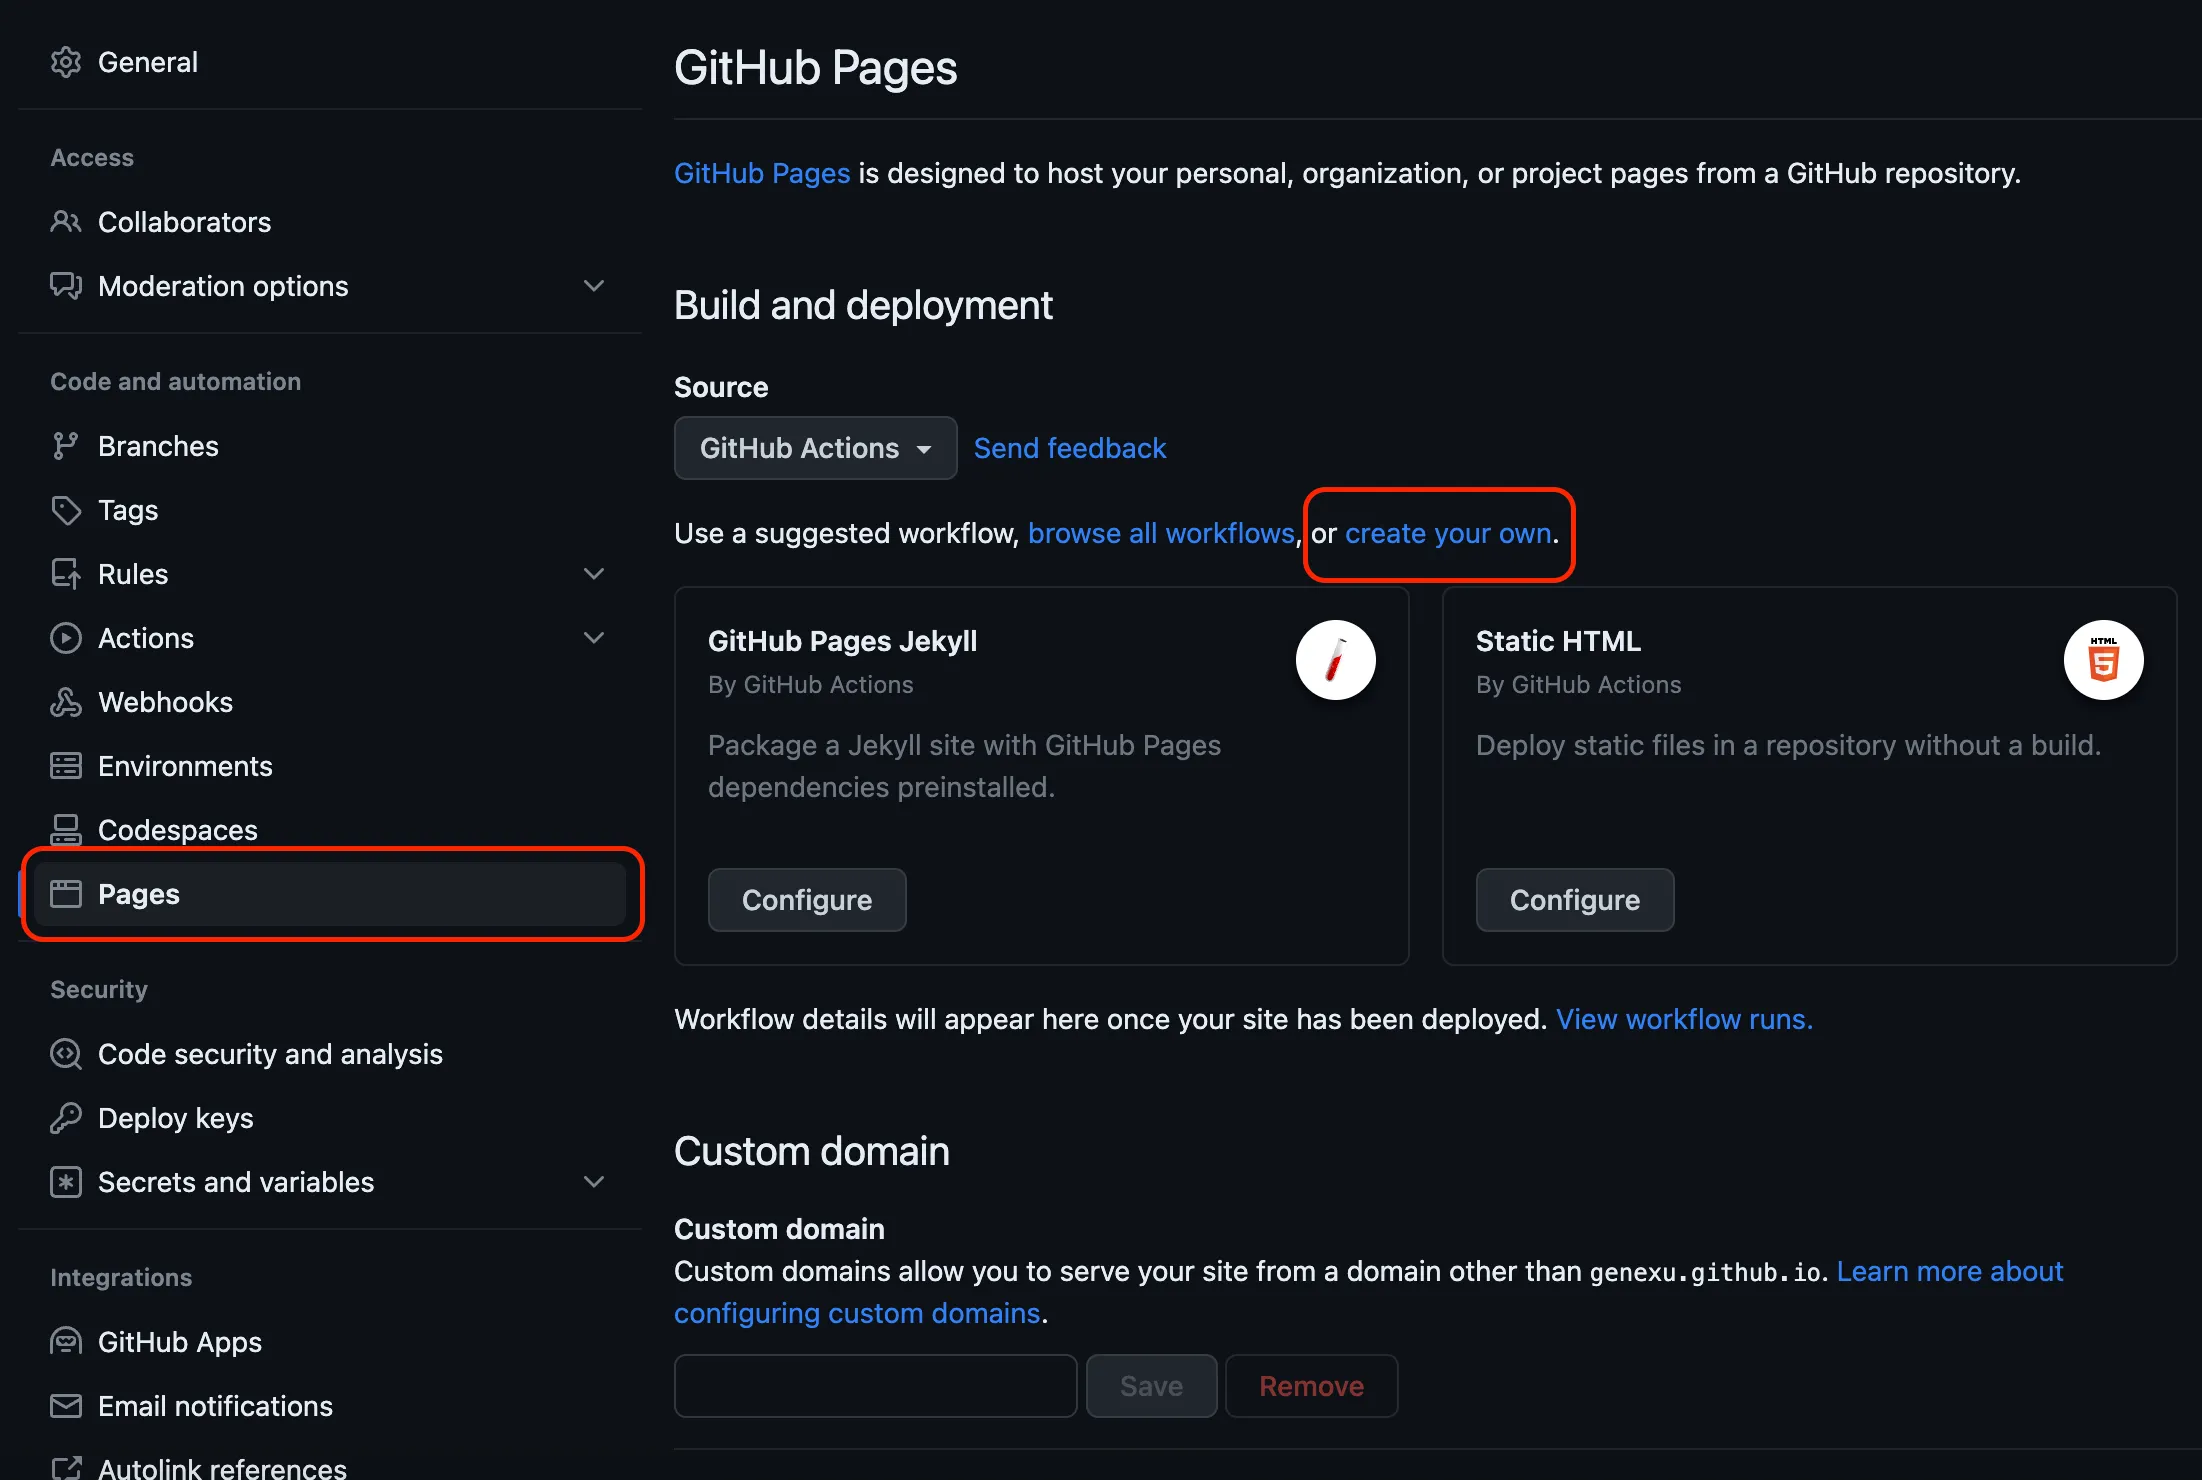
Task: Expand Moderation options chevron
Action: click(594, 286)
